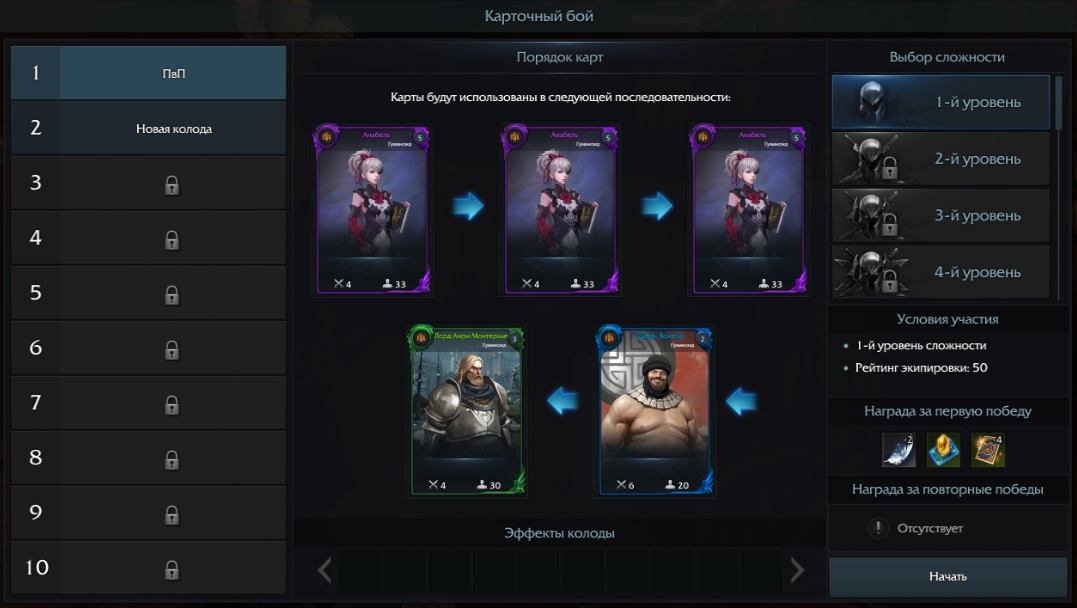Click the first Анабель card
Viewport: 1077px width, 608px height.
[x=372, y=210]
